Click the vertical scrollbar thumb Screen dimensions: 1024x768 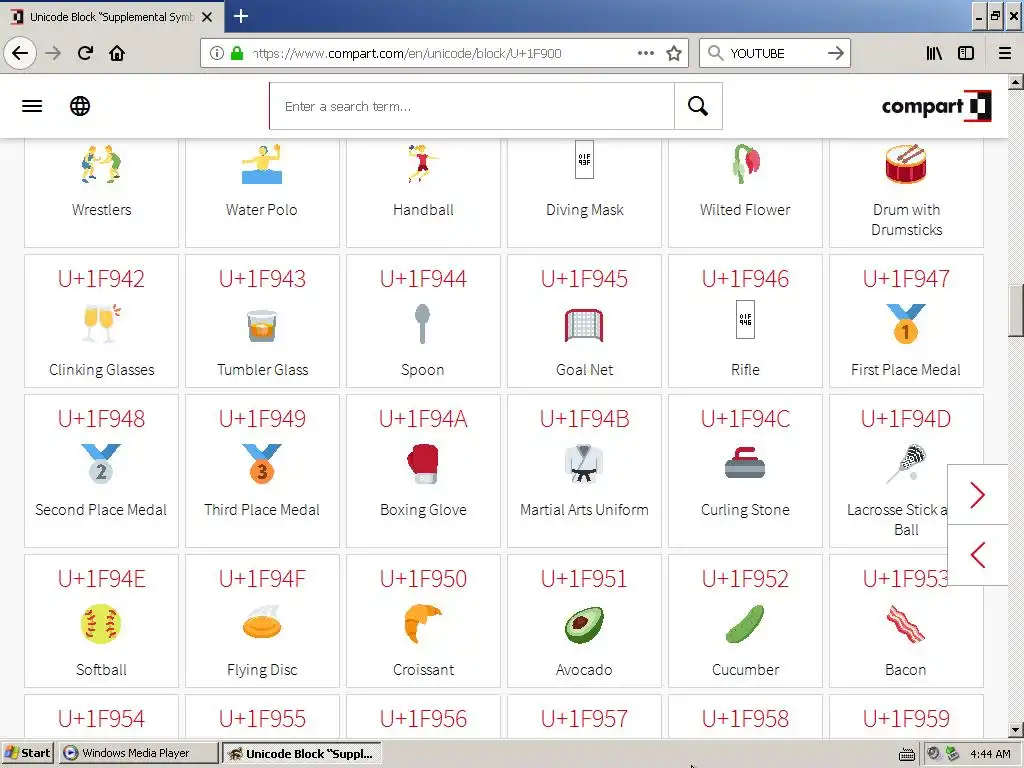click(x=1016, y=311)
